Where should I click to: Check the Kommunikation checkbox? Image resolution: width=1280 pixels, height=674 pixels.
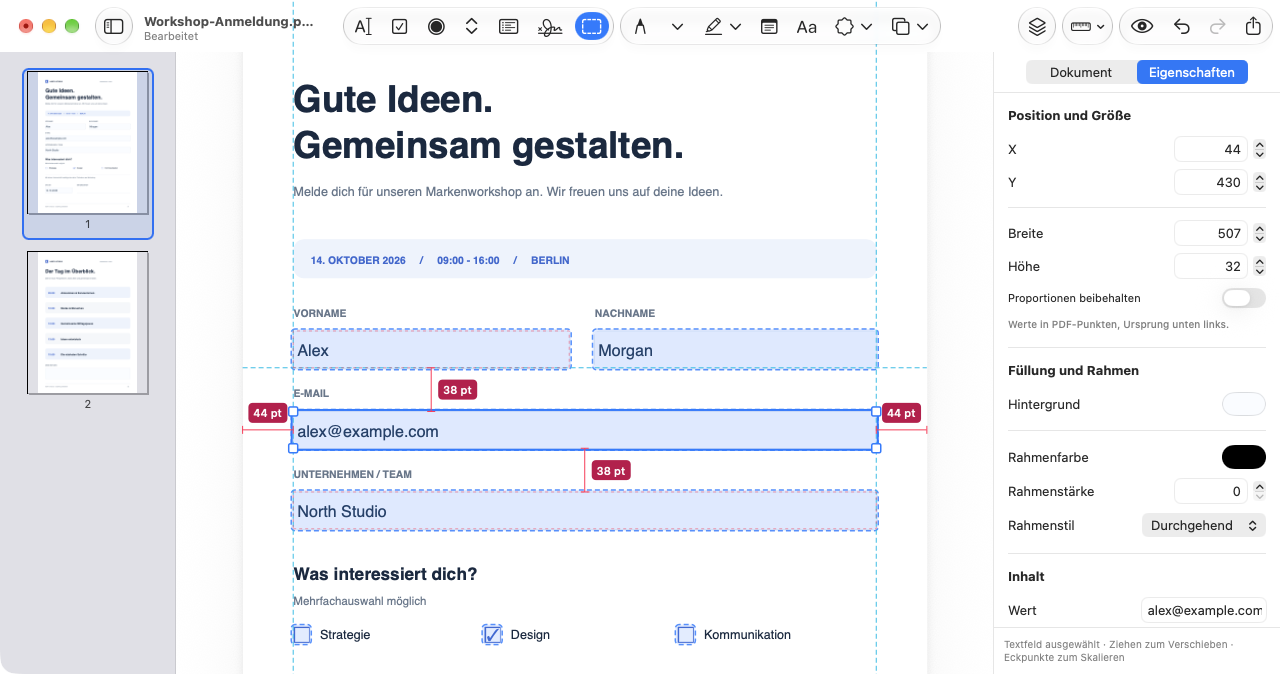click(x=685, y=634)
